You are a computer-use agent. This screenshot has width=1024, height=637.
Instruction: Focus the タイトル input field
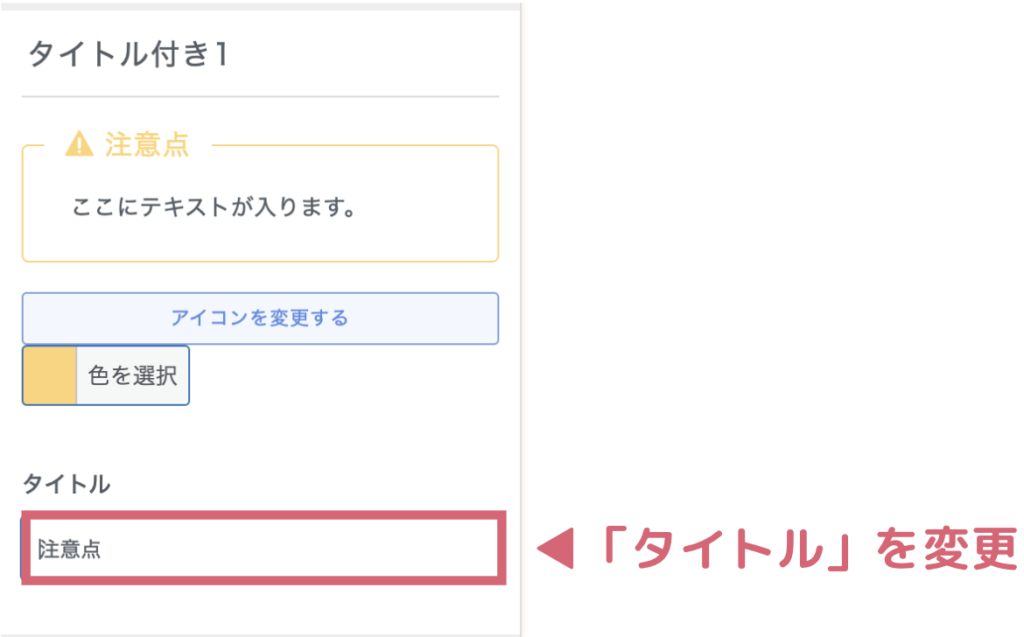click(263, 548)
